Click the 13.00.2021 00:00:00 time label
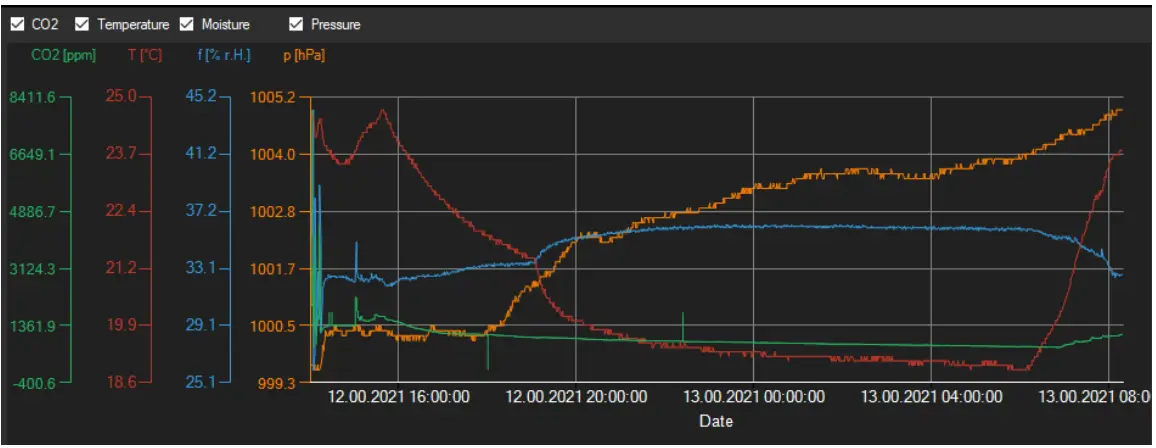The height and width of the screenshot is (448, 1156). (x=753, y=397)
